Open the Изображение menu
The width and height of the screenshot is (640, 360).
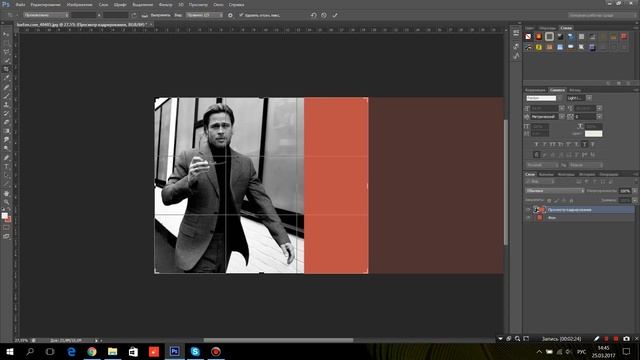[80, 4]
